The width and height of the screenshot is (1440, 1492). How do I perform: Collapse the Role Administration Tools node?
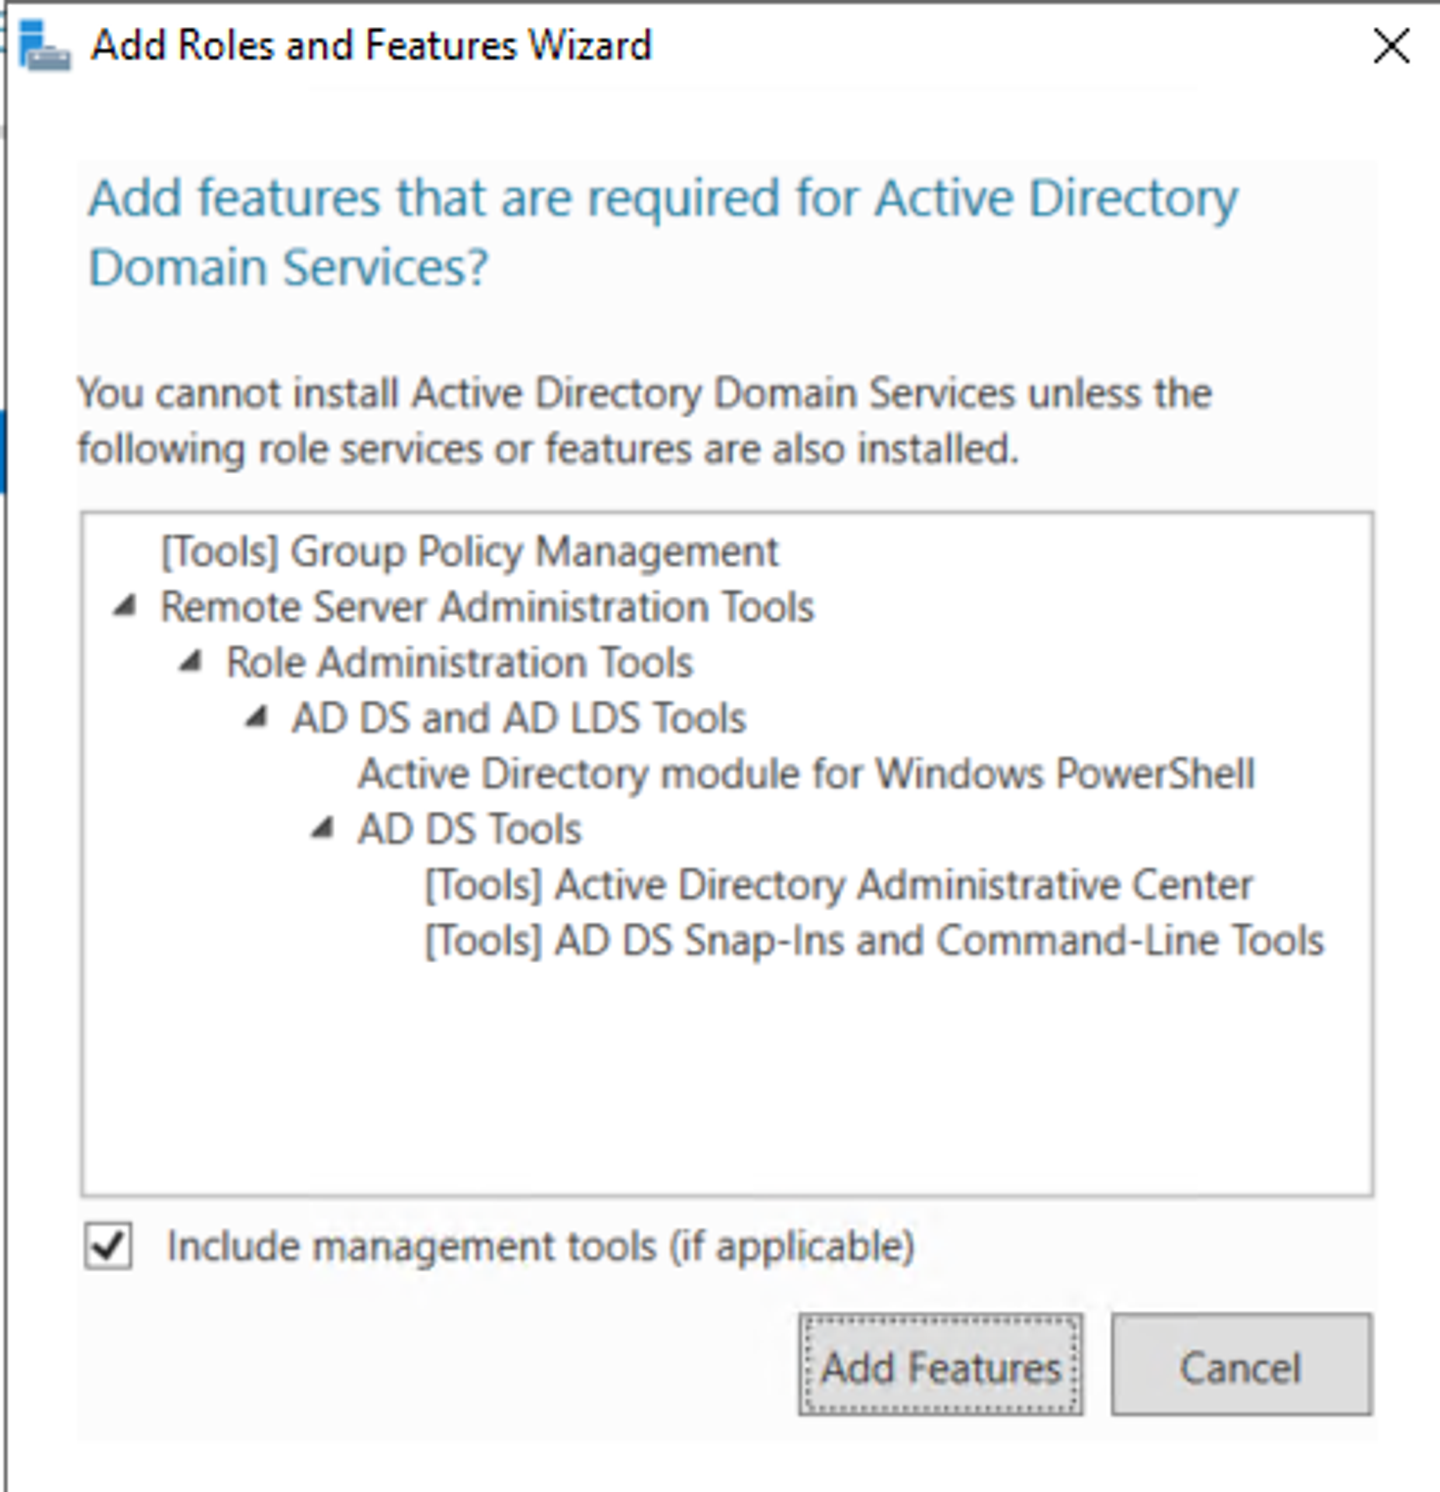pos(191,662)
